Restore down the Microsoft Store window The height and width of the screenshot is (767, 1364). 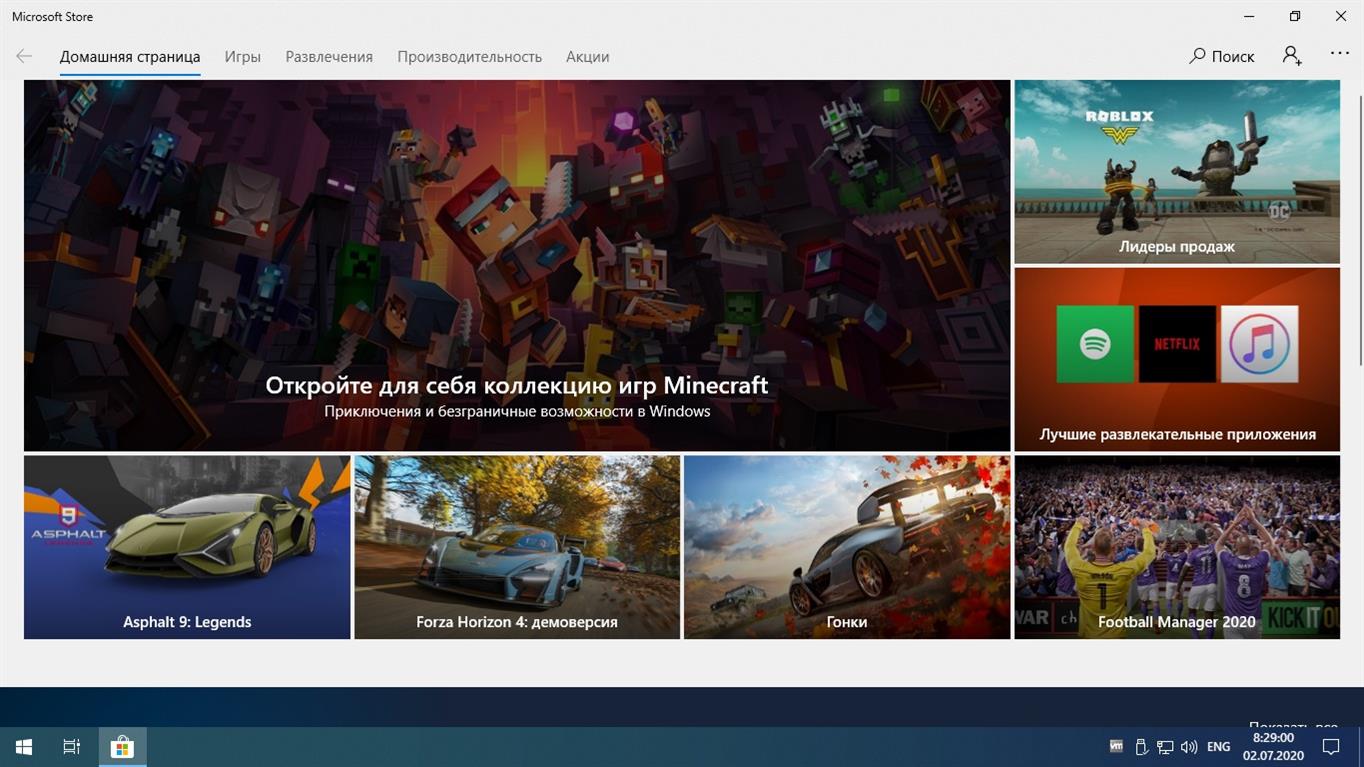tap(1295, 16)
